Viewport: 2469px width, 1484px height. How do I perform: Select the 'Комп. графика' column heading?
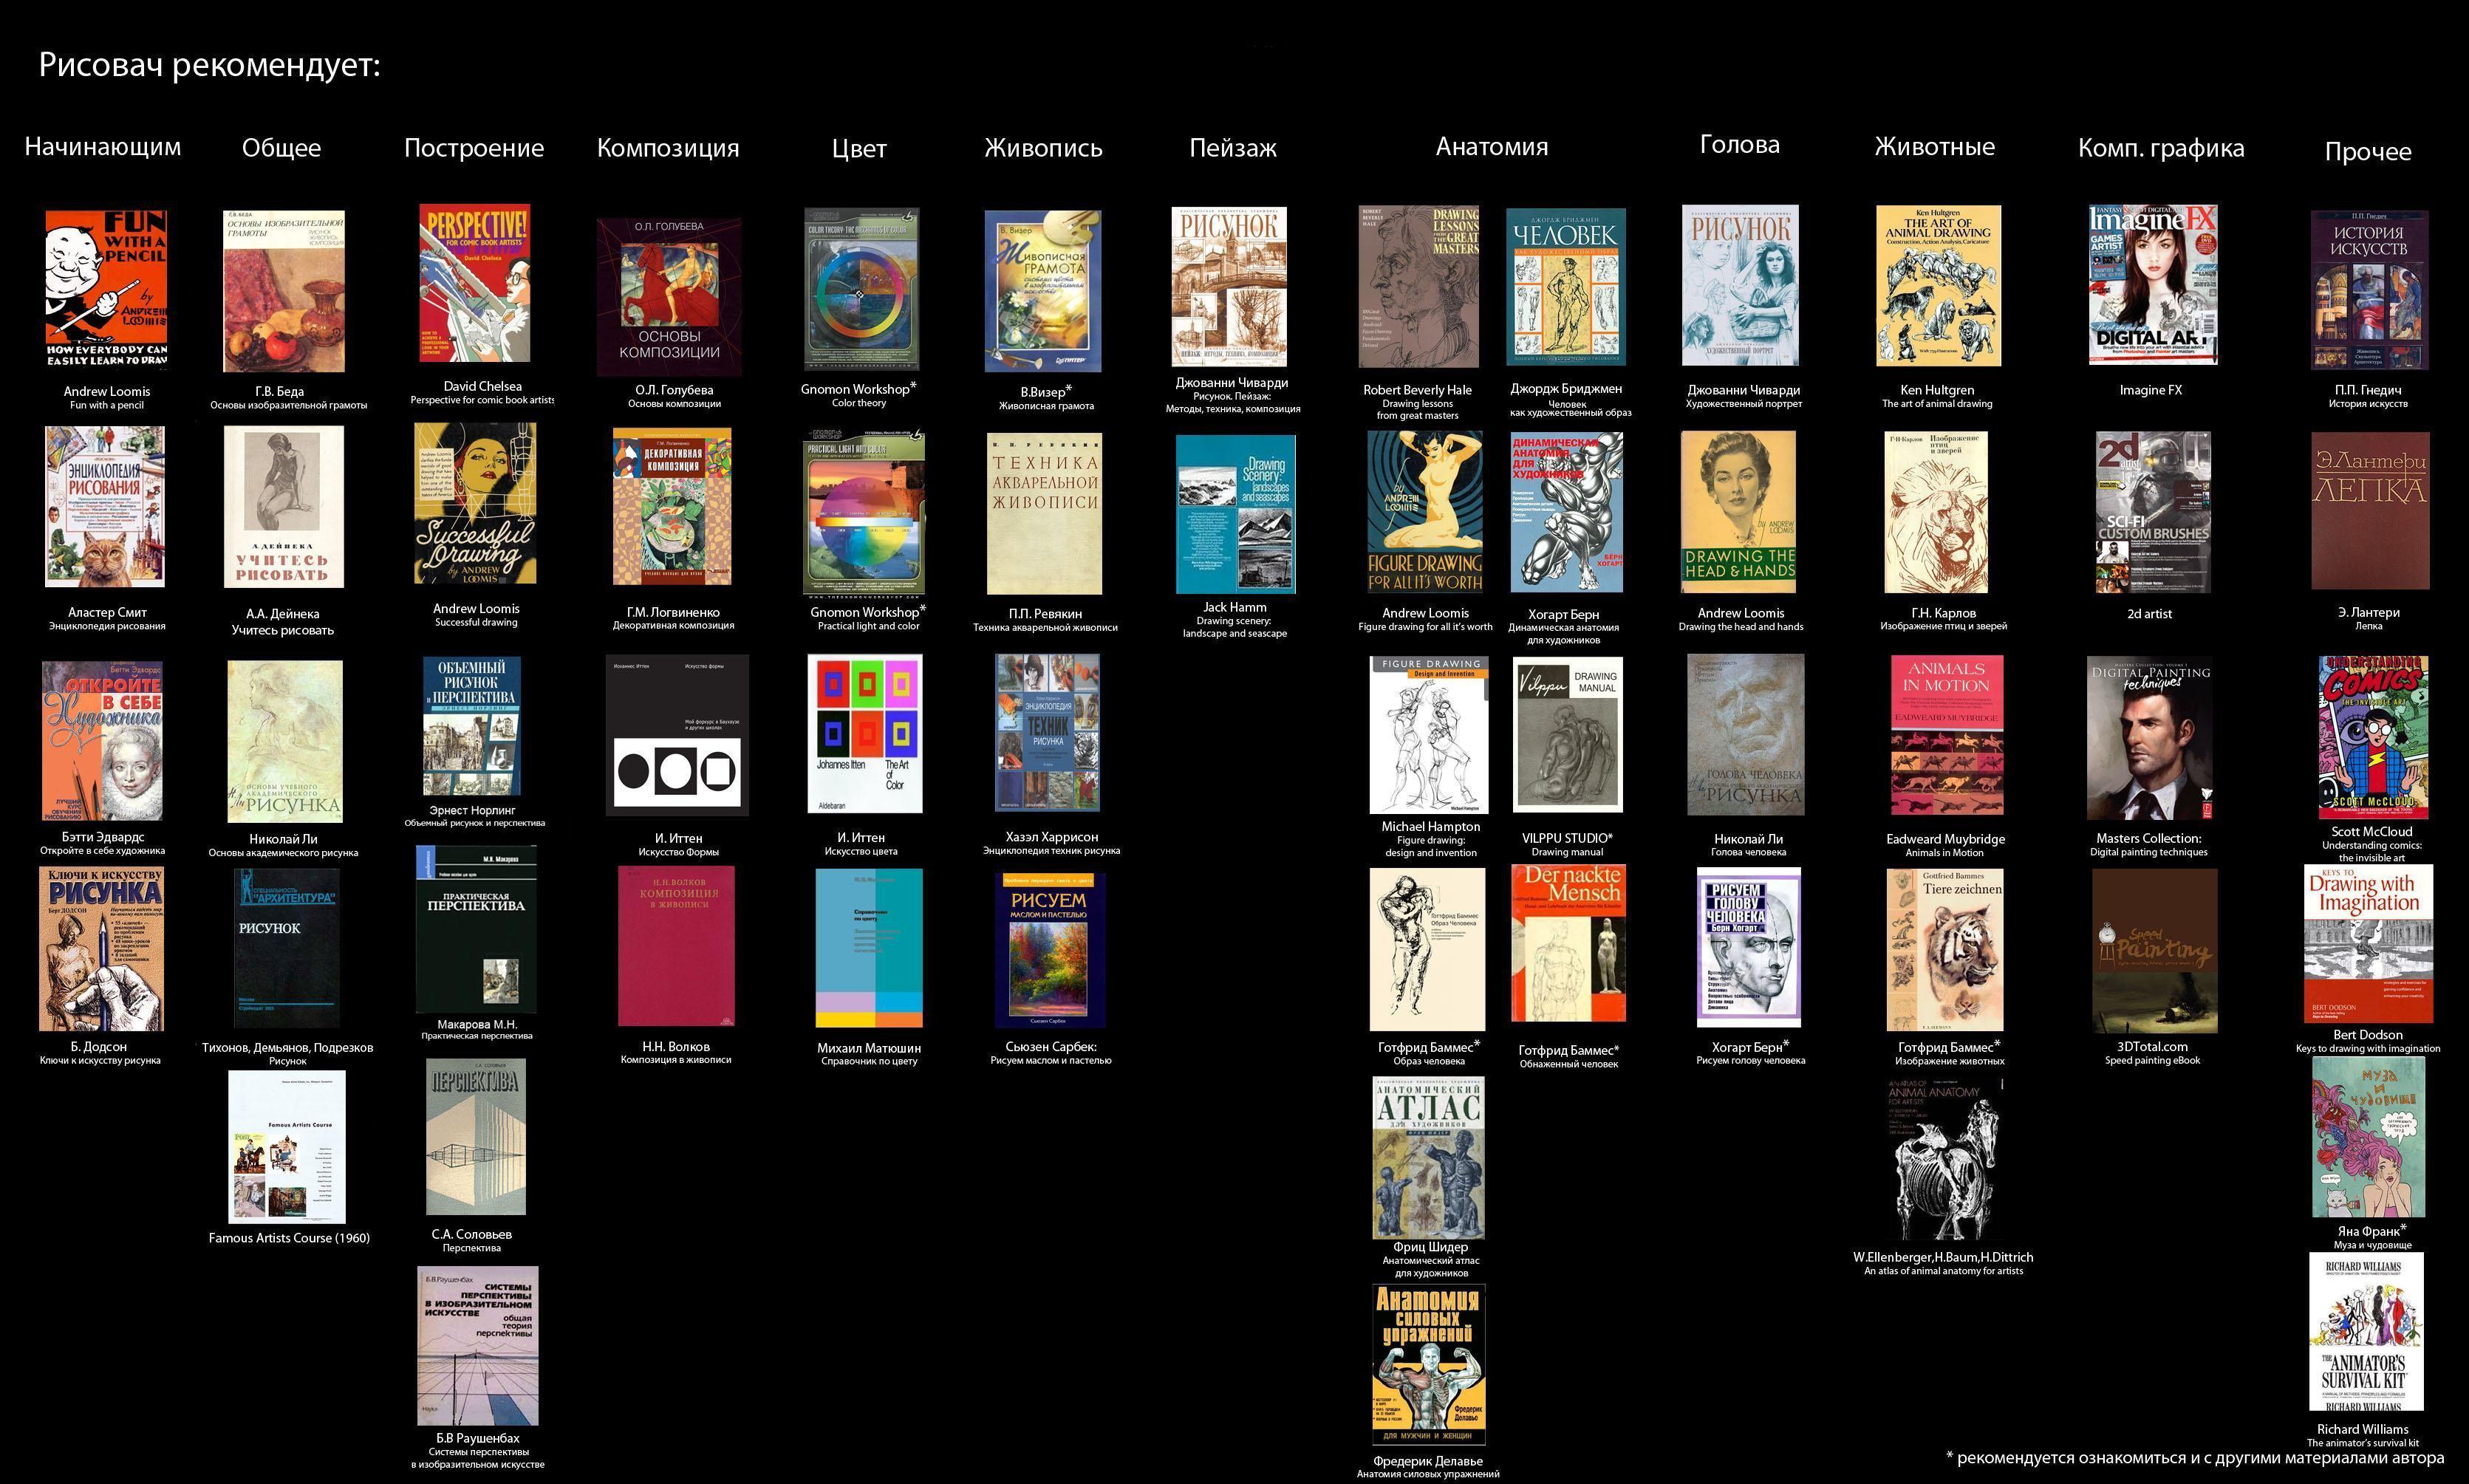point(2160,148)
